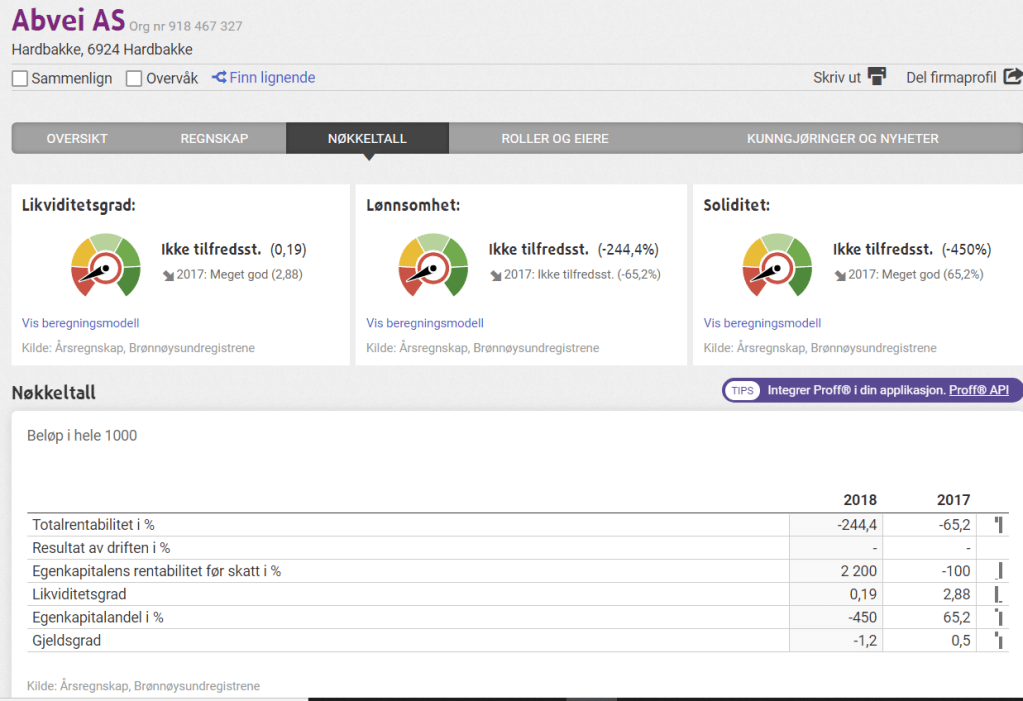Switch to the Regnskap tab
1023x701 pixels.
tap(214, 139)
